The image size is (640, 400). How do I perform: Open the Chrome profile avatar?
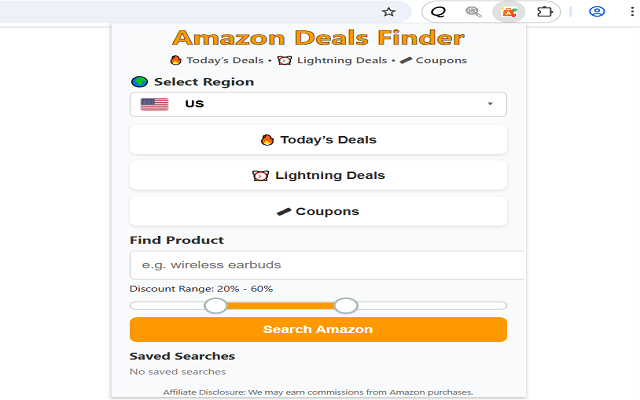coord(597,12)
